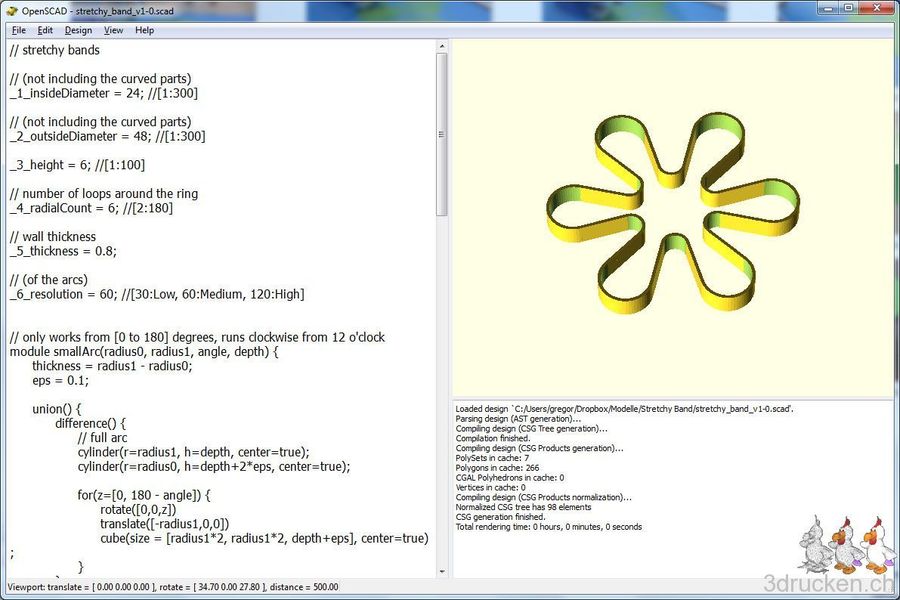Image resolution: width=900 pixels, height=600 pixels.
Task: Click the OpenSCAD app icon in title bar
Action: click(12, 10)
